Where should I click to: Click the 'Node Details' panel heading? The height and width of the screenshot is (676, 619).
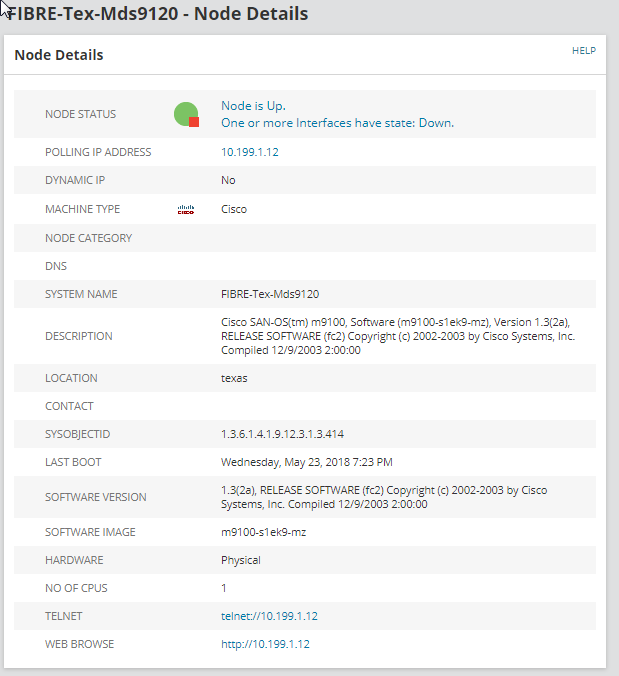click(x=59, y=55)
